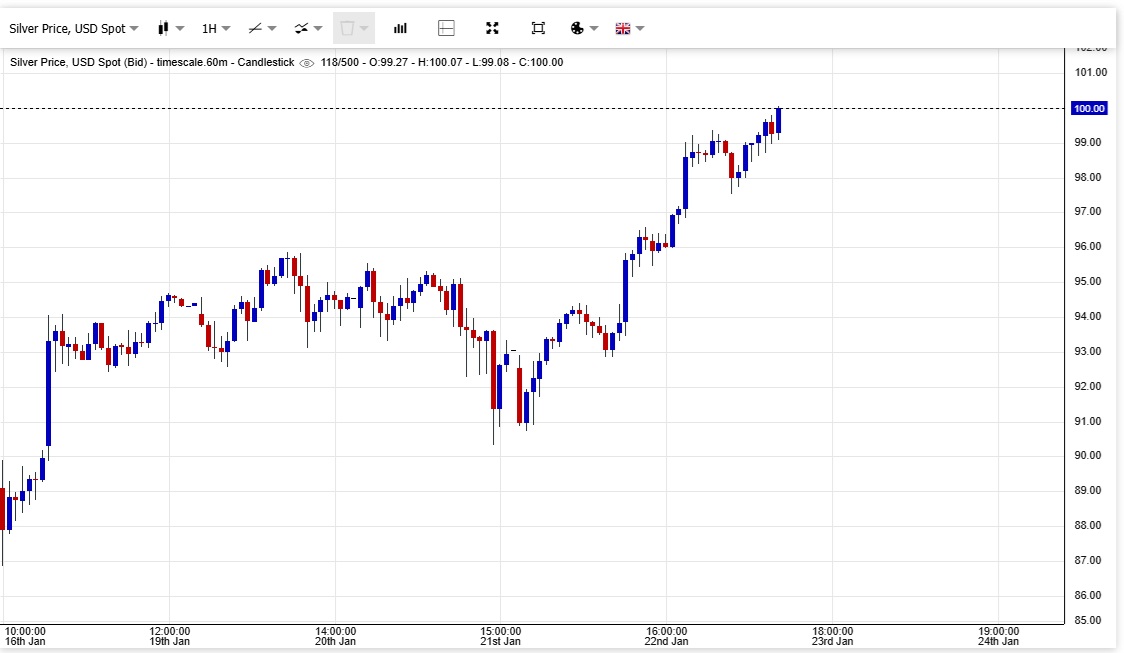Toggle the crosshair grid icon
This screenshot has height=653, width=1124.
pyautogui.click(x=446, y=29)
